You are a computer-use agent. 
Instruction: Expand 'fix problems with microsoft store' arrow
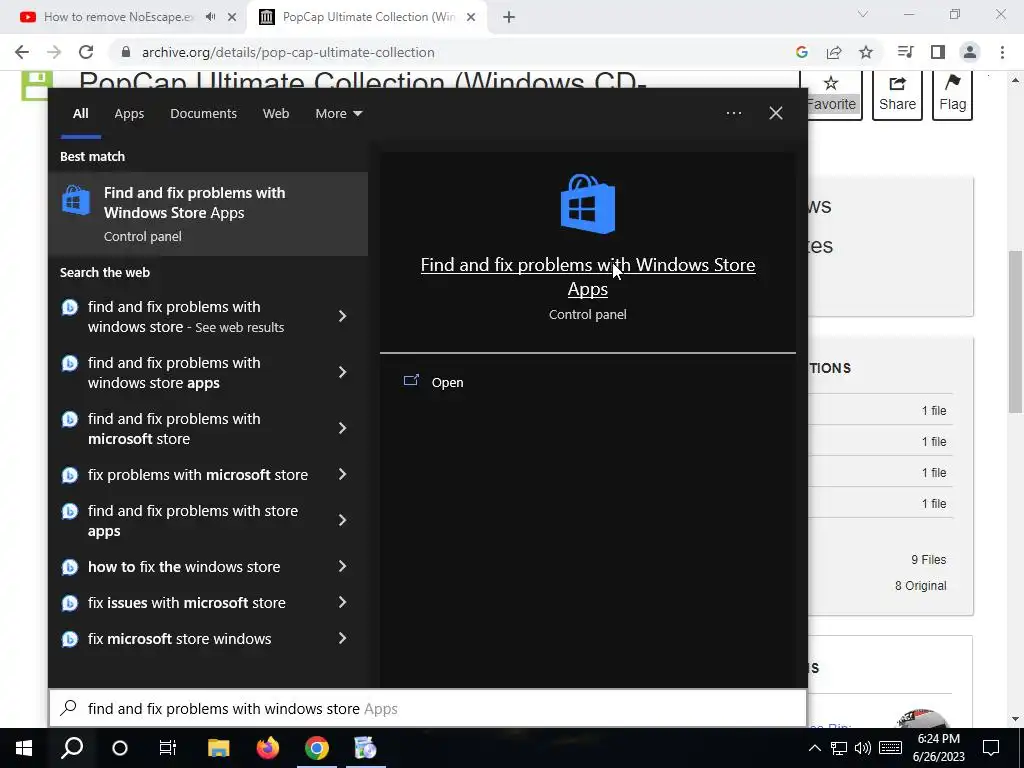point(342,475)
